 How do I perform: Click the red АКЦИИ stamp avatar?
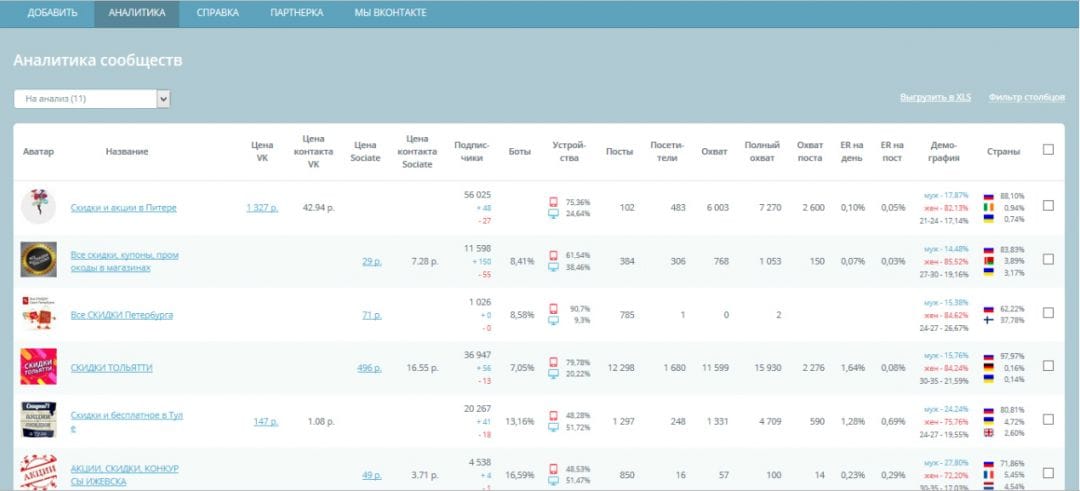click(39, 472)
